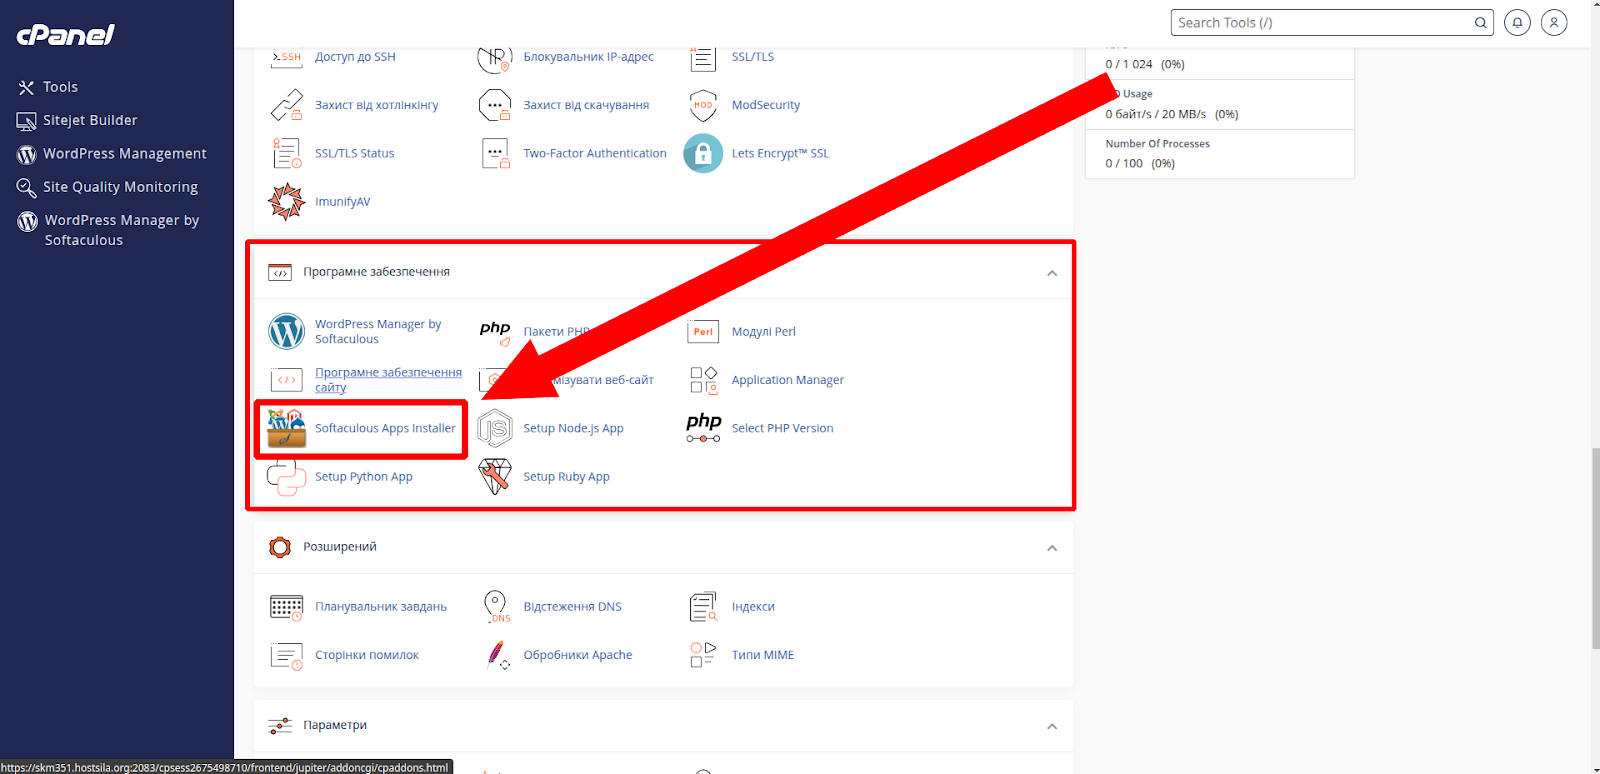Click the notifications bell icon
The width and height of the screenshot is (1600, 774).
1517,22
